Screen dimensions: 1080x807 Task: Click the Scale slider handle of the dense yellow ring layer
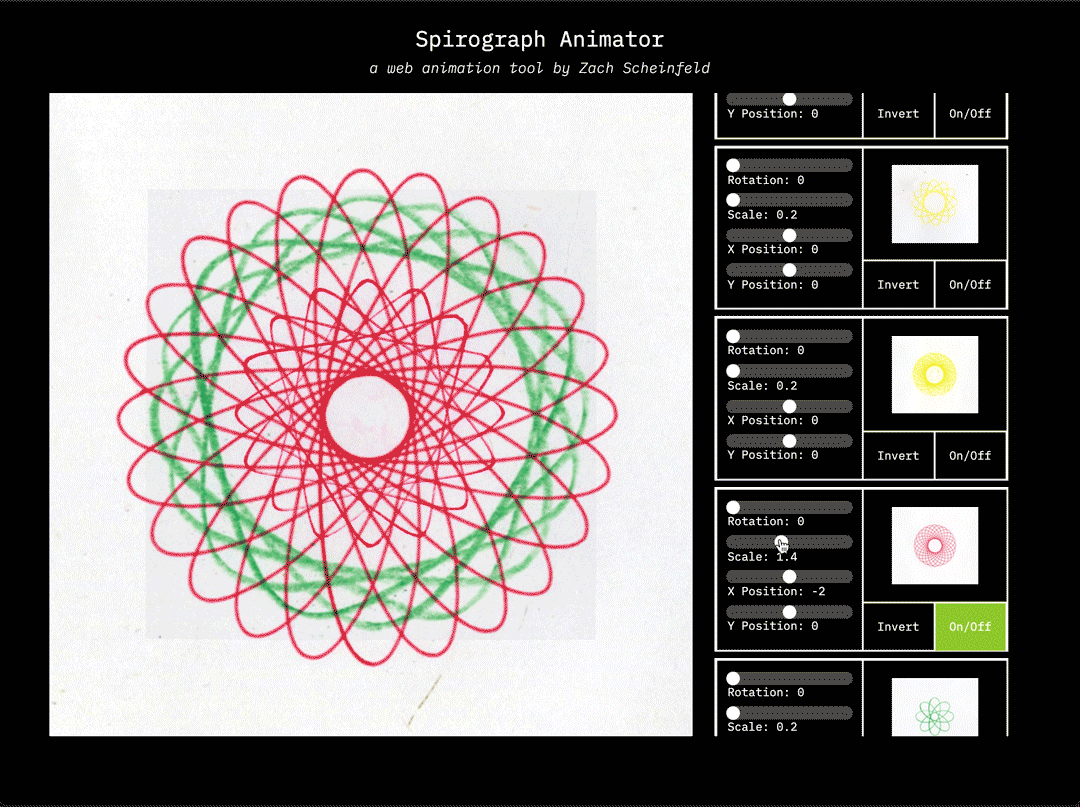click(x=734, y=371)
